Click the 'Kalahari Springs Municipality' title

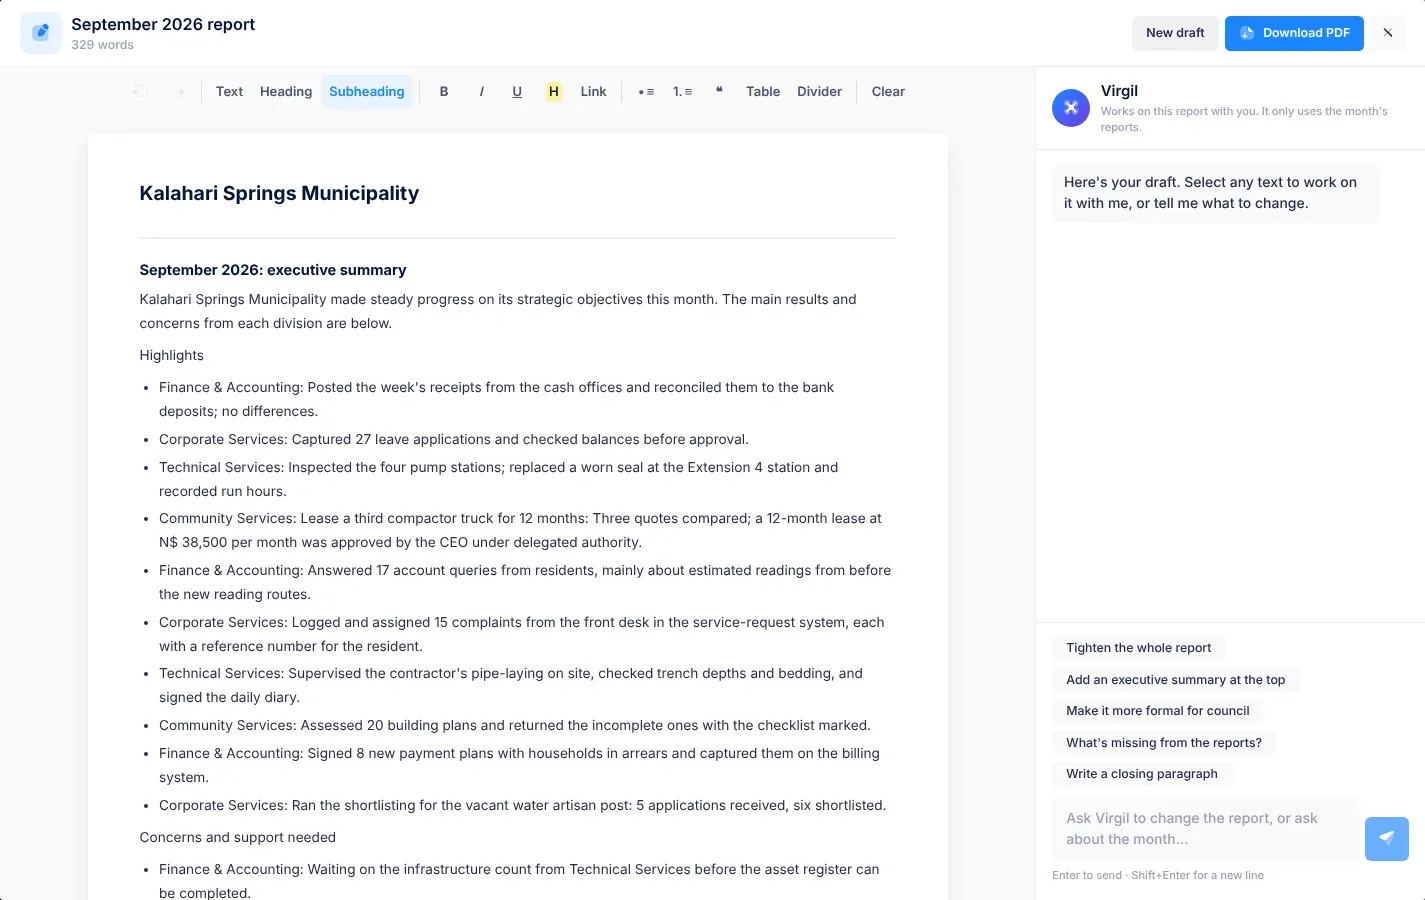tap(279, 193)
